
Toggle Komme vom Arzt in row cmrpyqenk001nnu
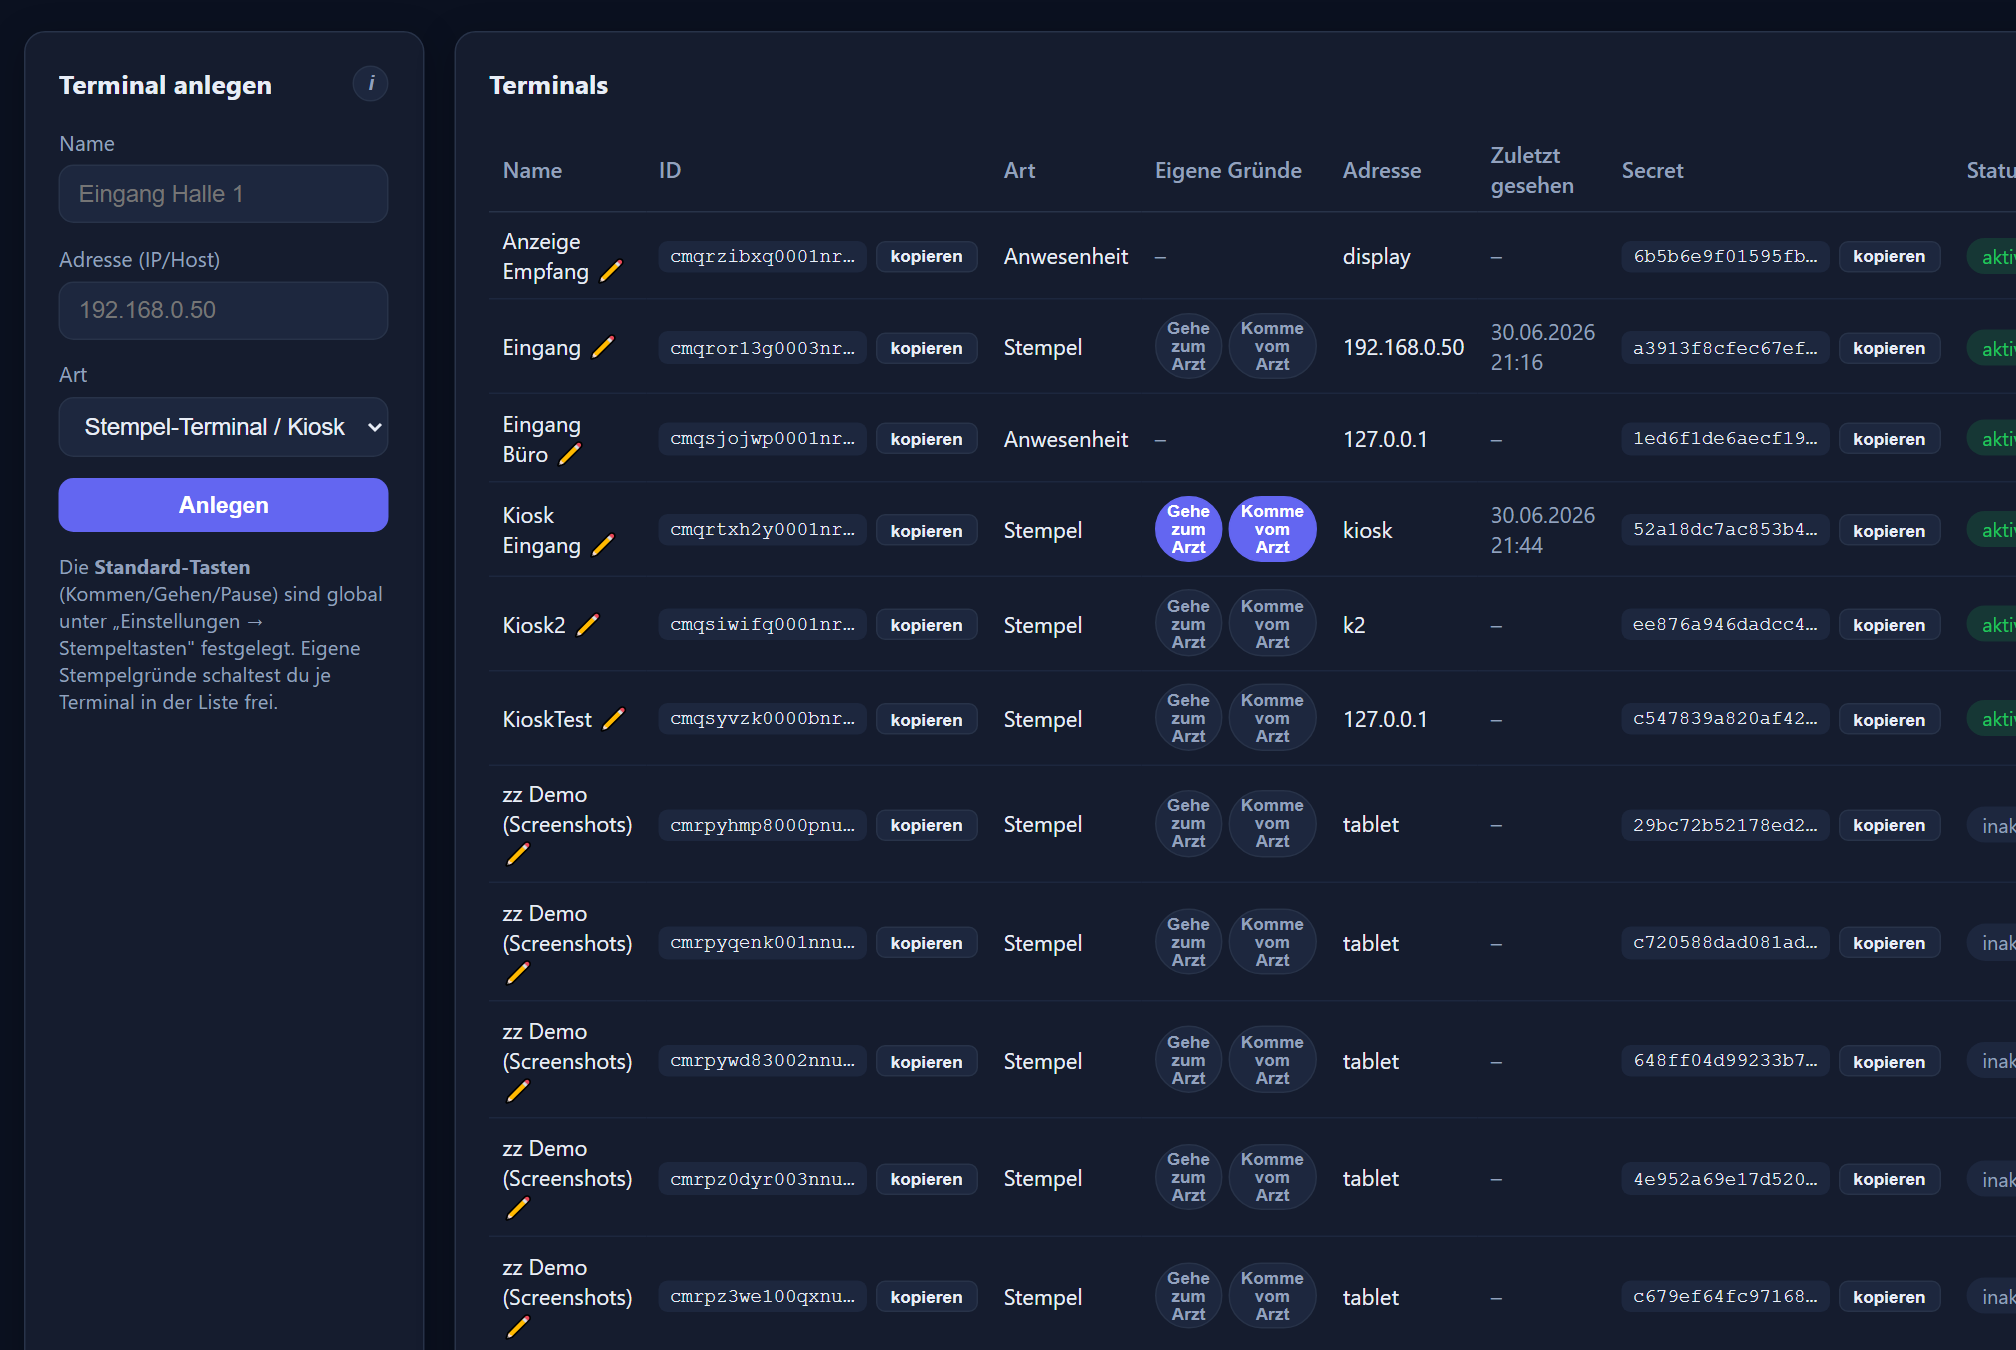point(1272,942)
